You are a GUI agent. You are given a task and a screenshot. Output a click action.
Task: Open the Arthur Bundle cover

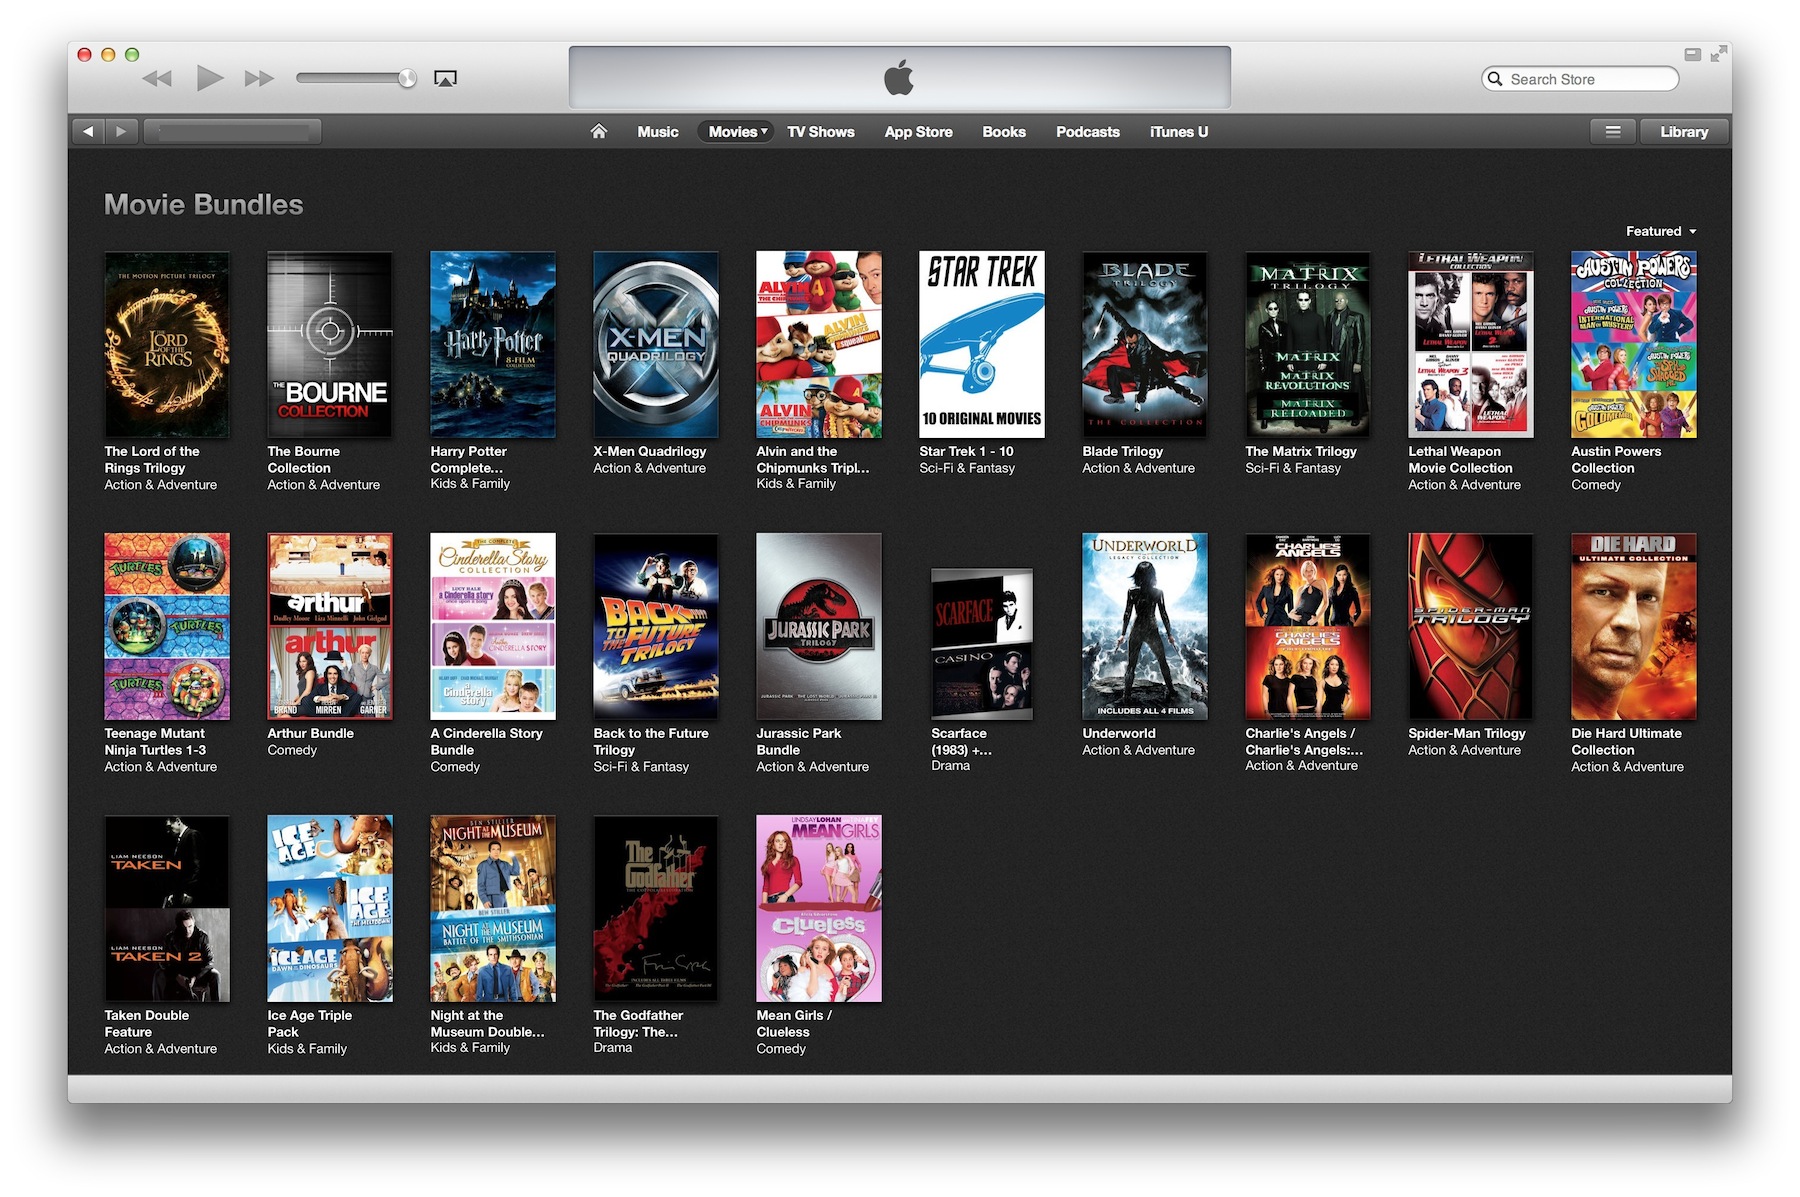click(x=330, y=627)
